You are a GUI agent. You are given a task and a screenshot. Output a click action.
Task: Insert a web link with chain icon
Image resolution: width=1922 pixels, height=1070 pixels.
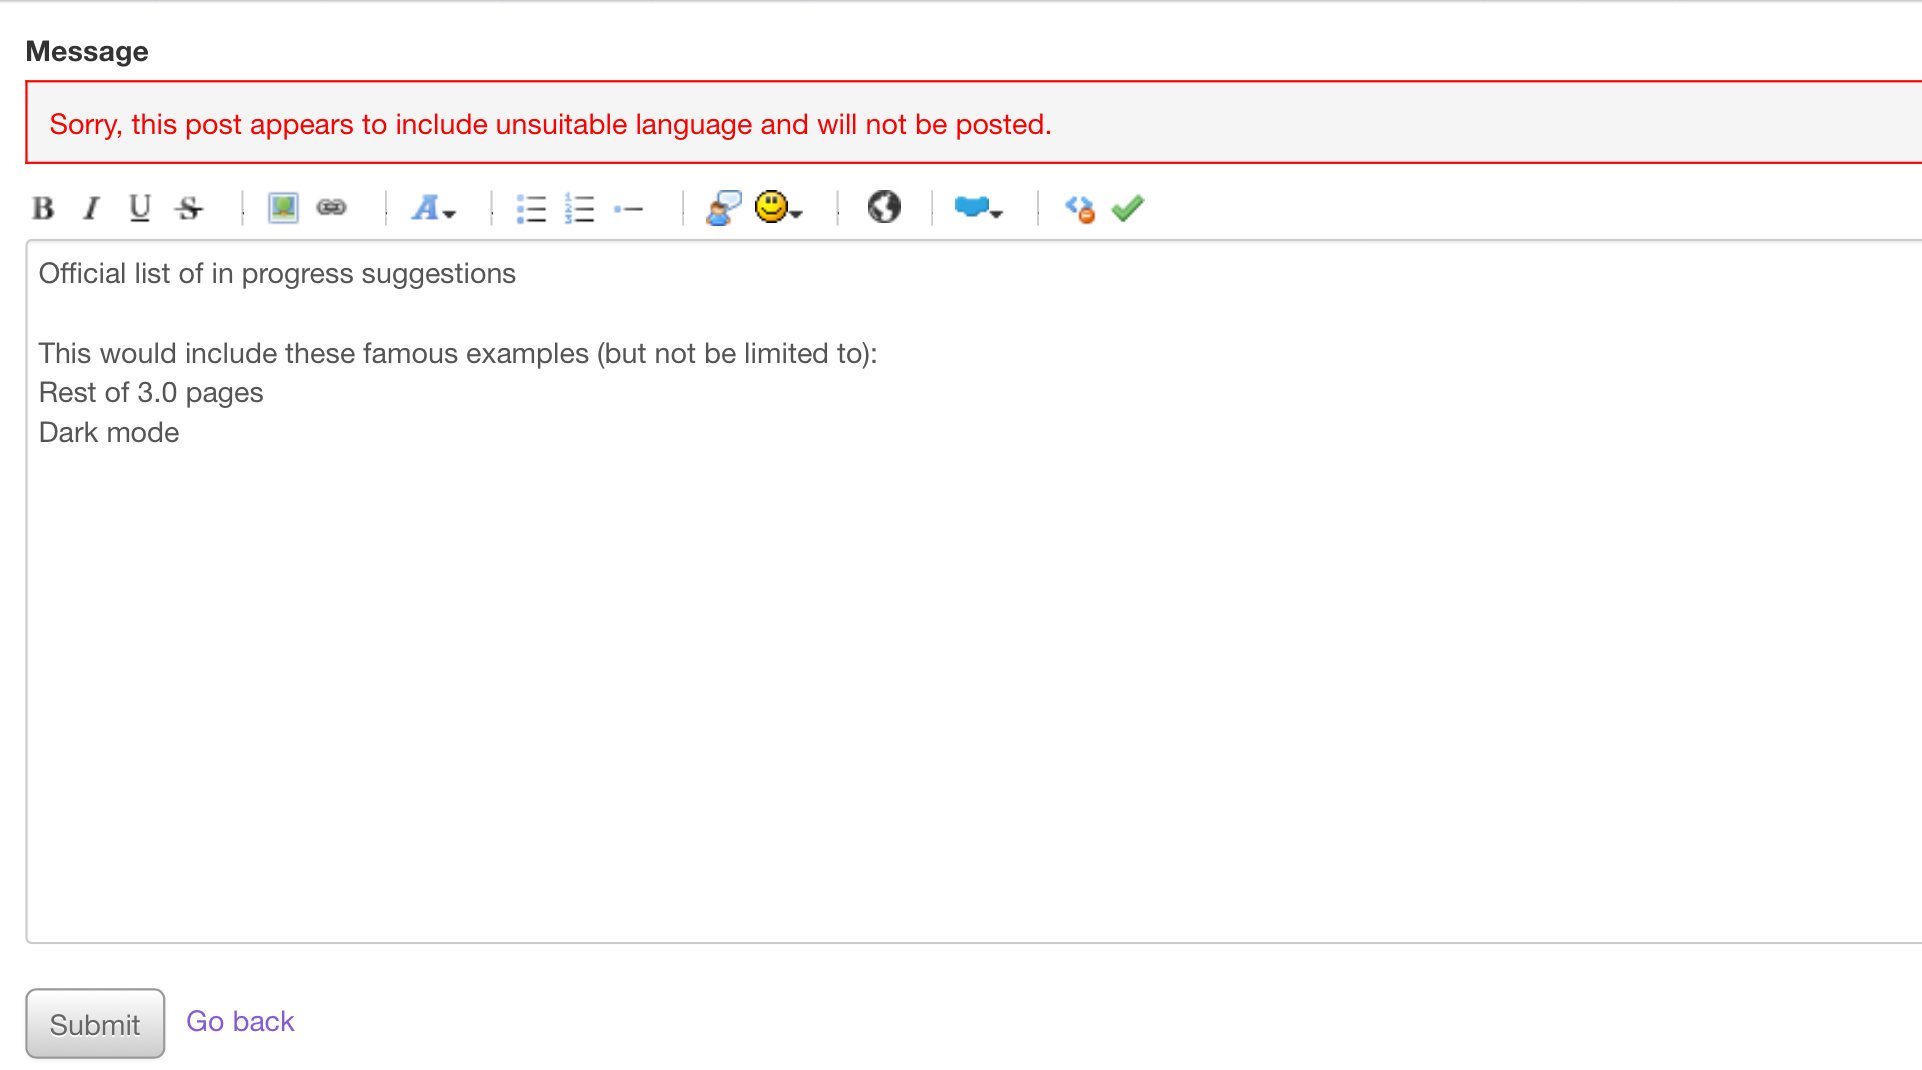point(331,208)
